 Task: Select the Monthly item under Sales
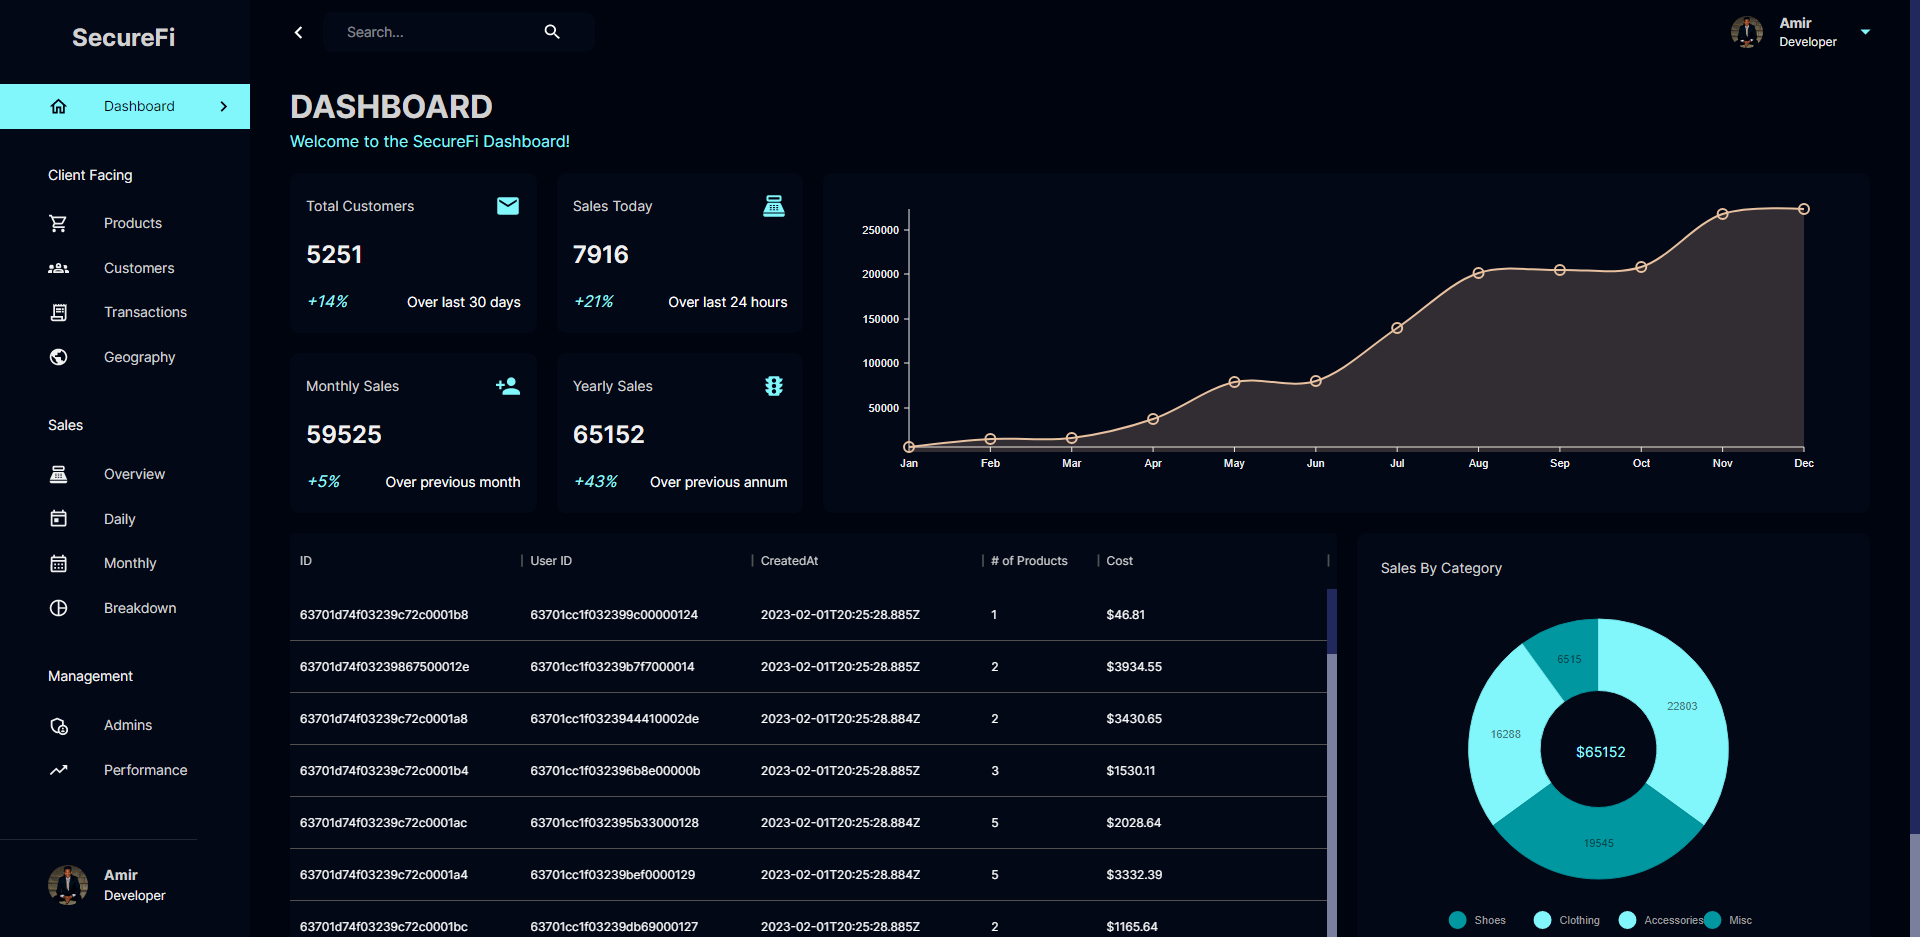[130, 563]
